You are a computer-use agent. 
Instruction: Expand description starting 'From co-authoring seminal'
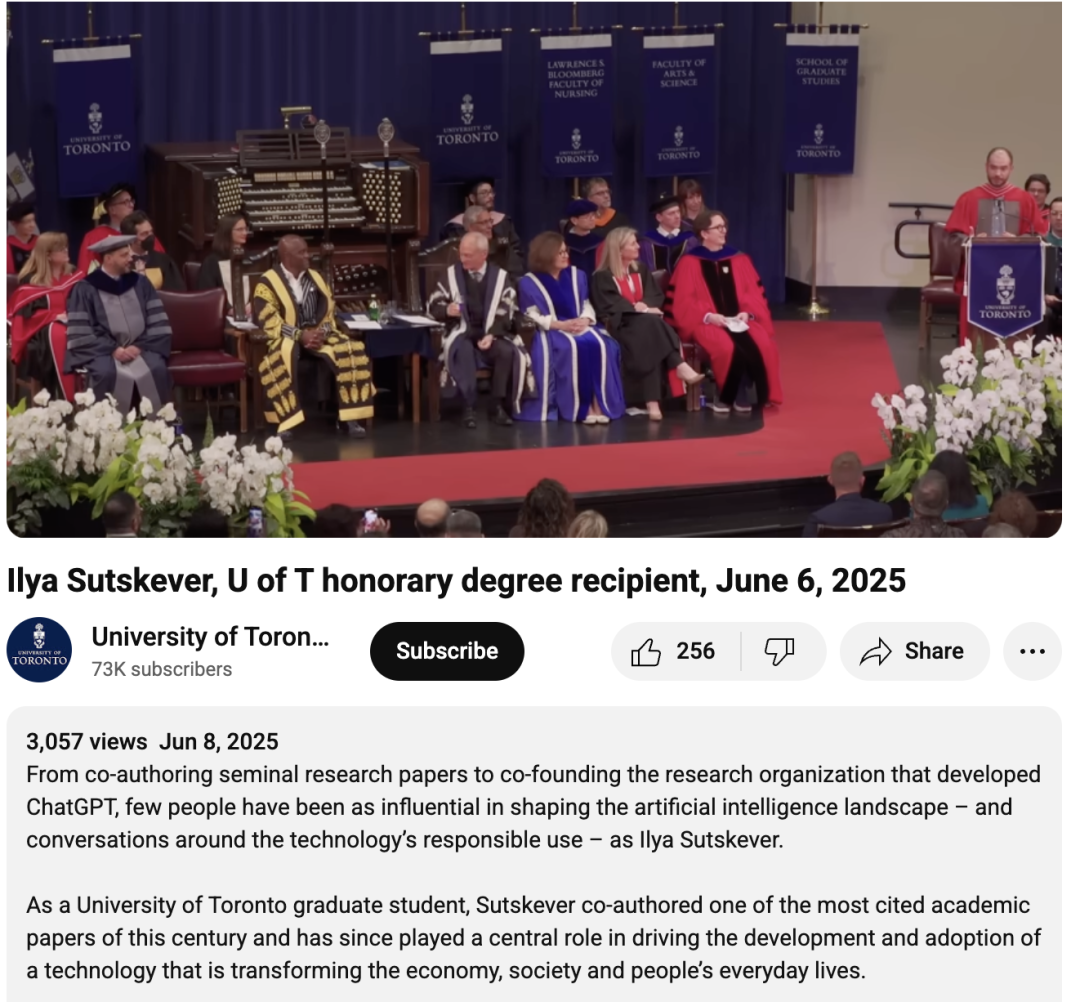533,807
